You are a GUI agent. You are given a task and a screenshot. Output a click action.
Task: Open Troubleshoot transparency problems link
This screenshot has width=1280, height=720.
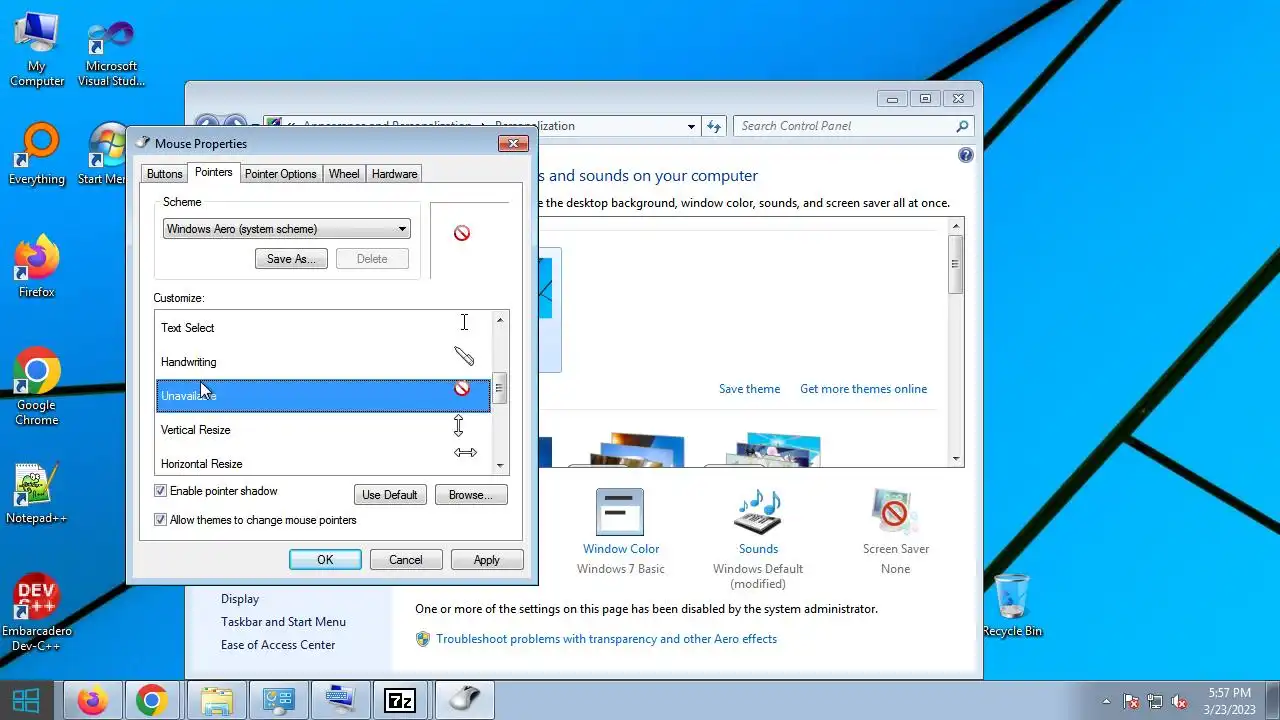(x=606, y=639)
